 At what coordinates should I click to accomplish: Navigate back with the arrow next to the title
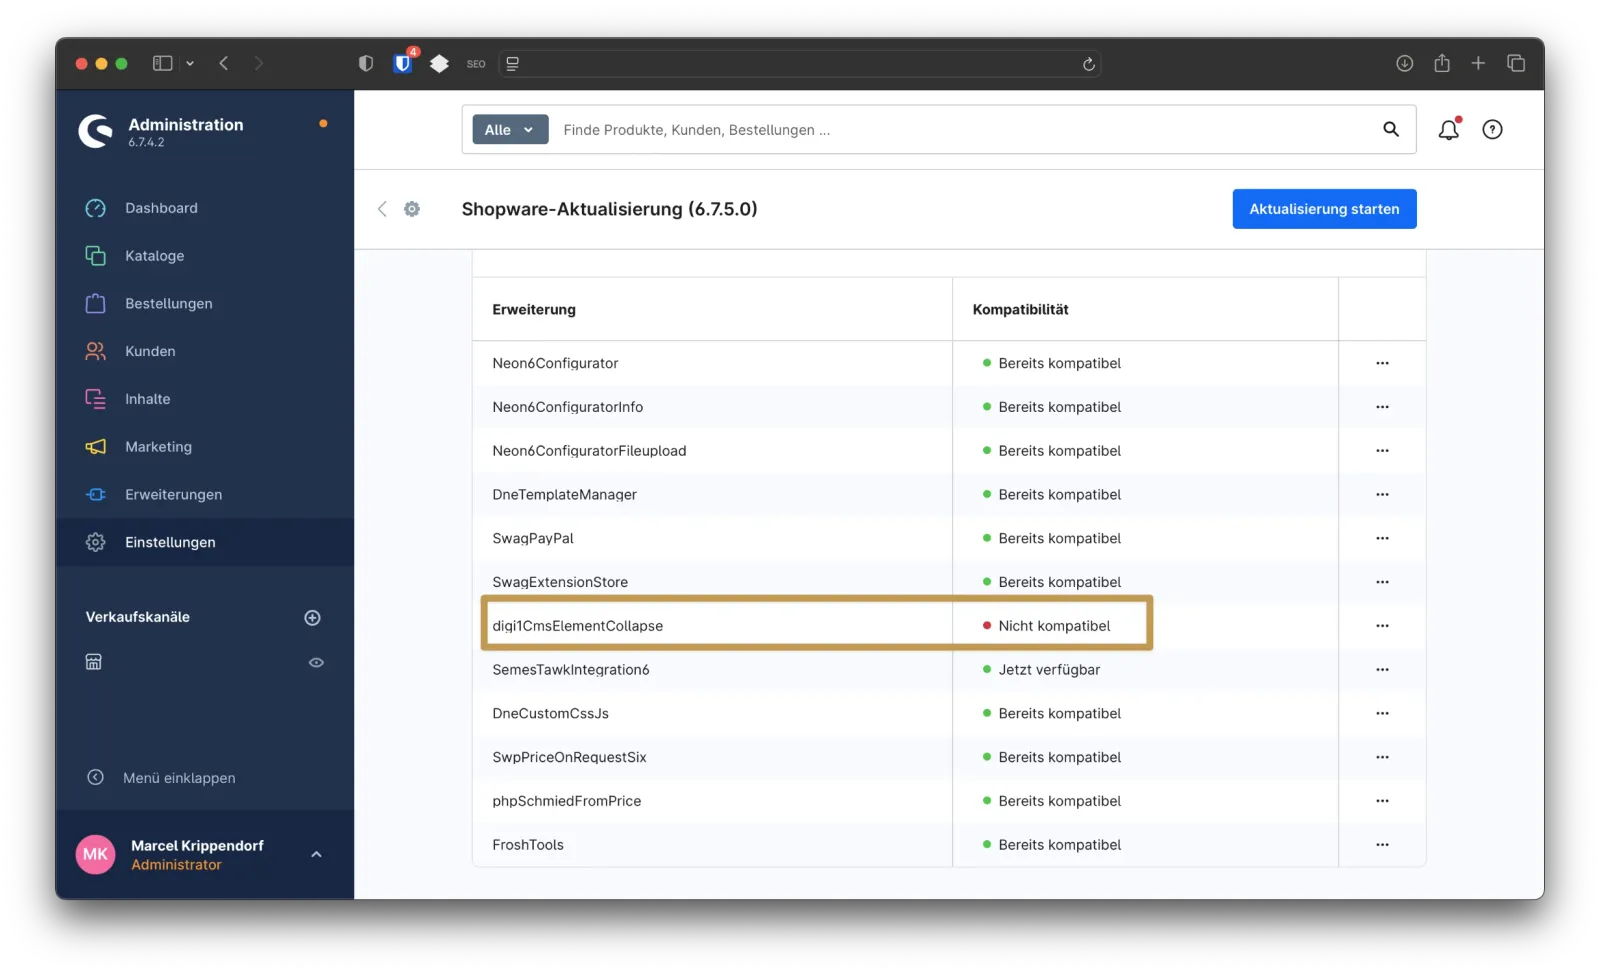(x=383, y=209)
